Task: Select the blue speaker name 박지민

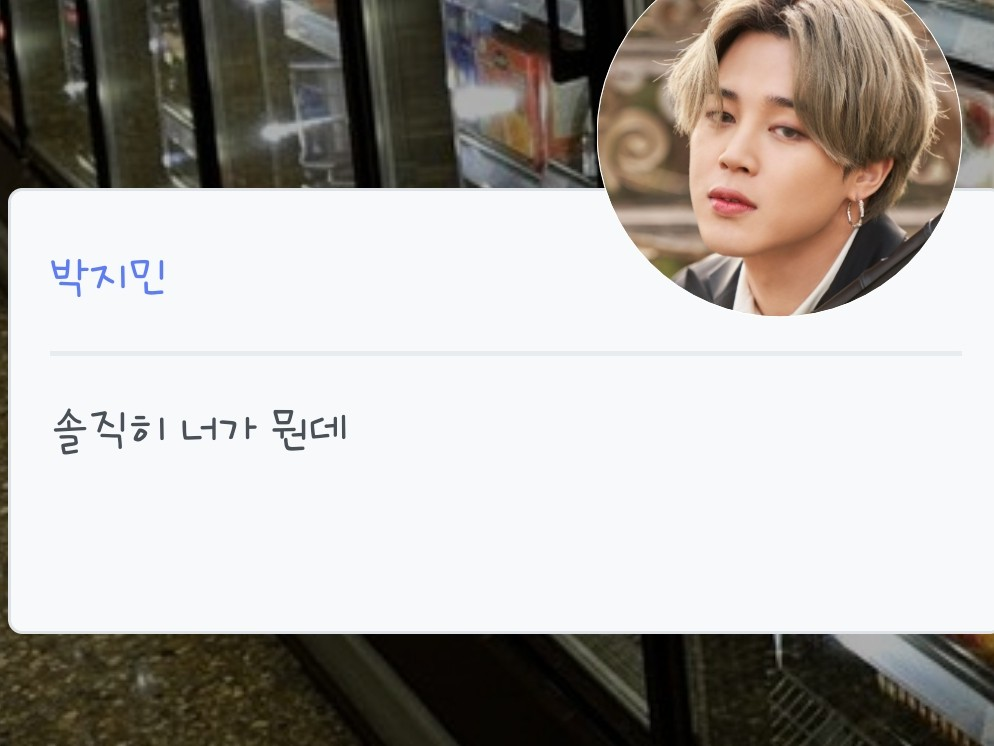Action: coord(108,277)
